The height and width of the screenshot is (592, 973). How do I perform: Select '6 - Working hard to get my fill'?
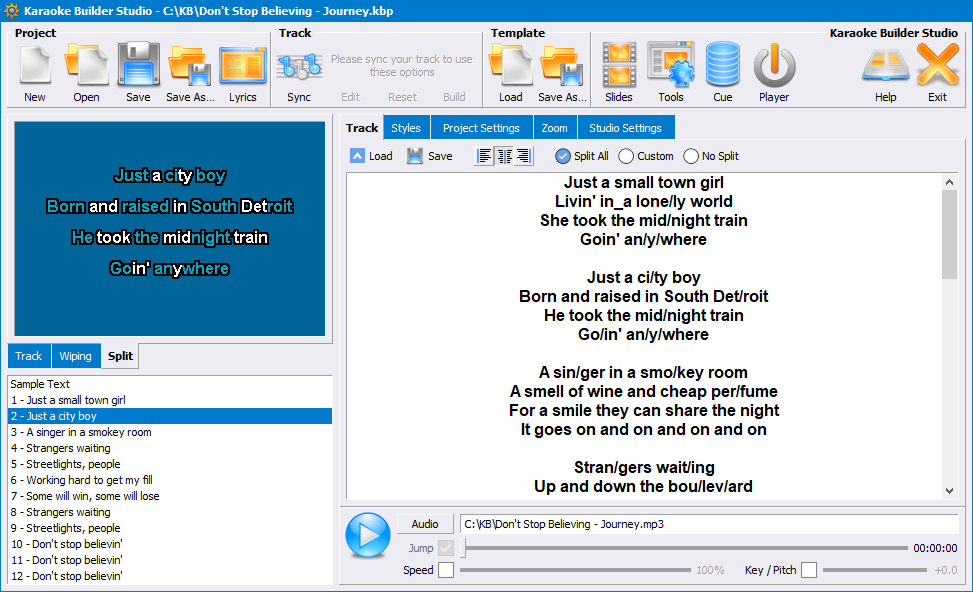pos(169,480)
